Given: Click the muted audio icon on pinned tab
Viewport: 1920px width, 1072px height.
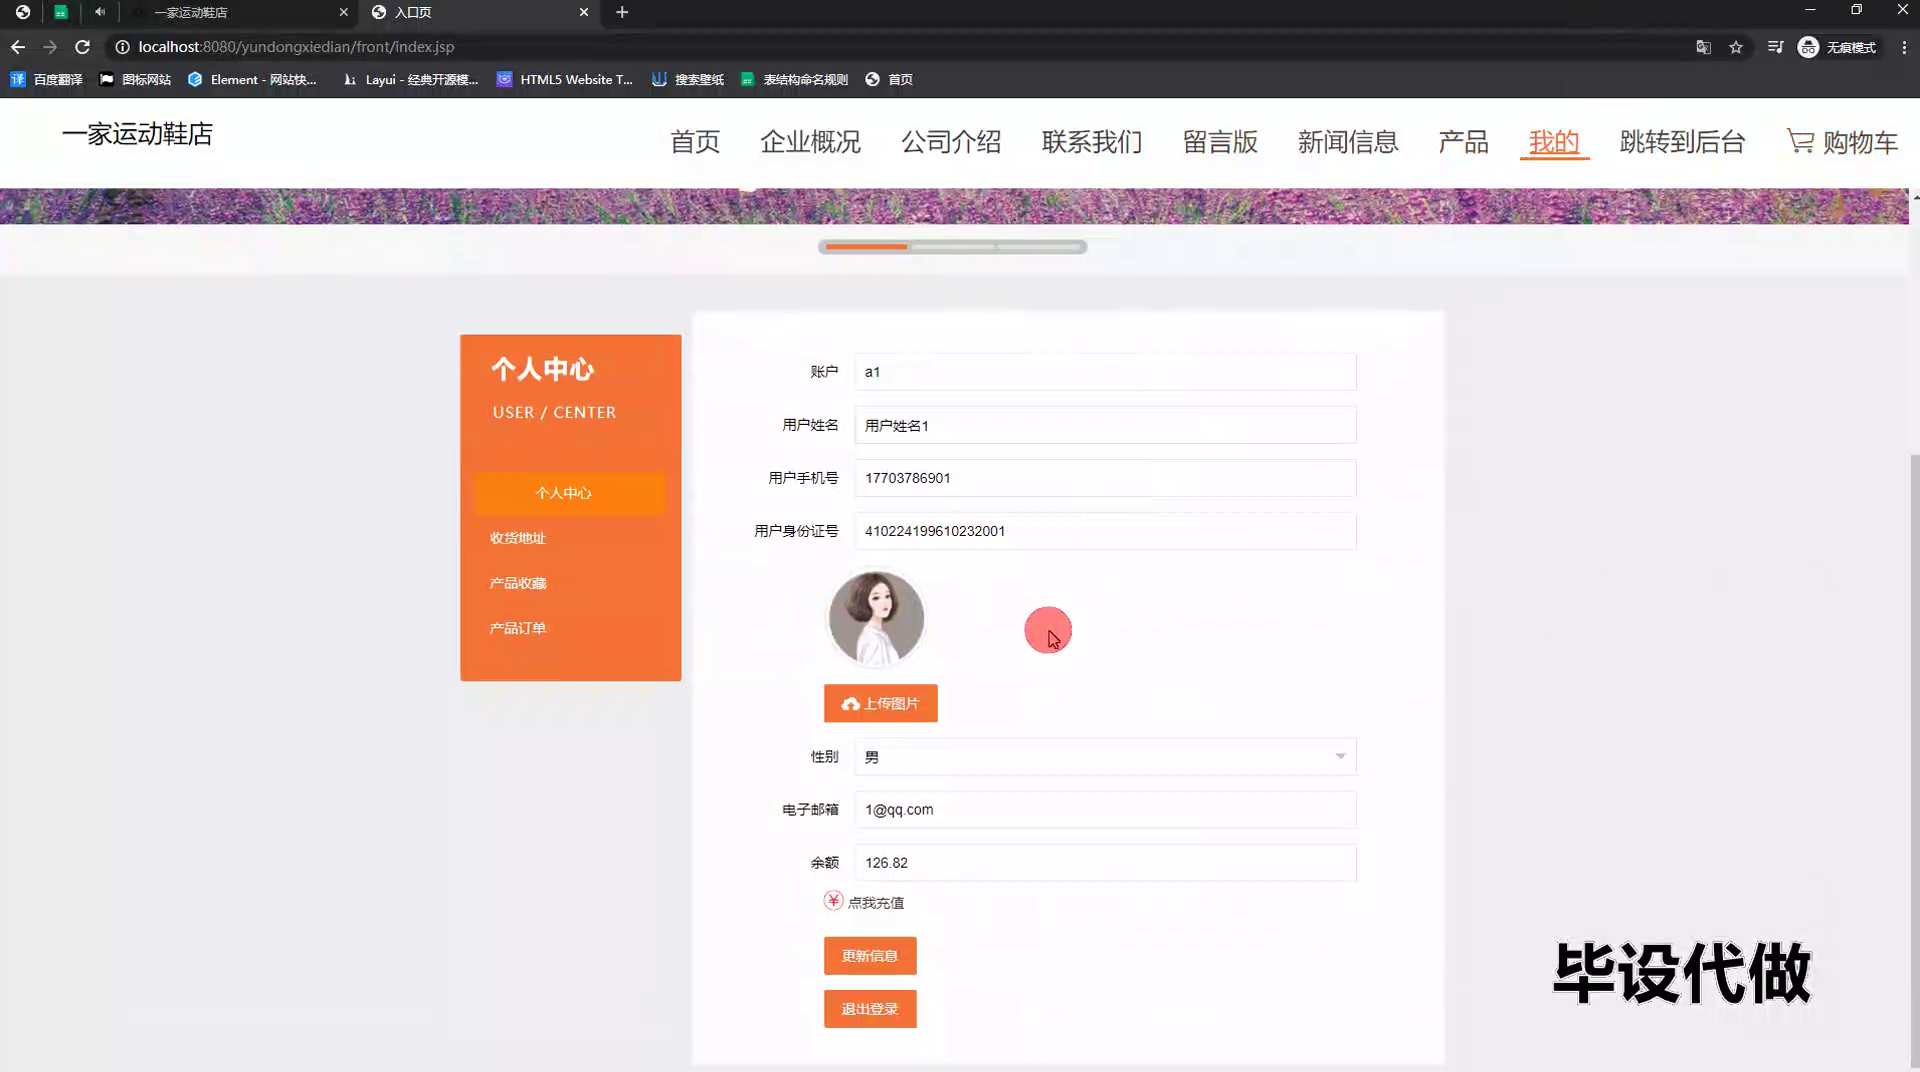Looking at the screenshot, I should (x=100, y=12).
